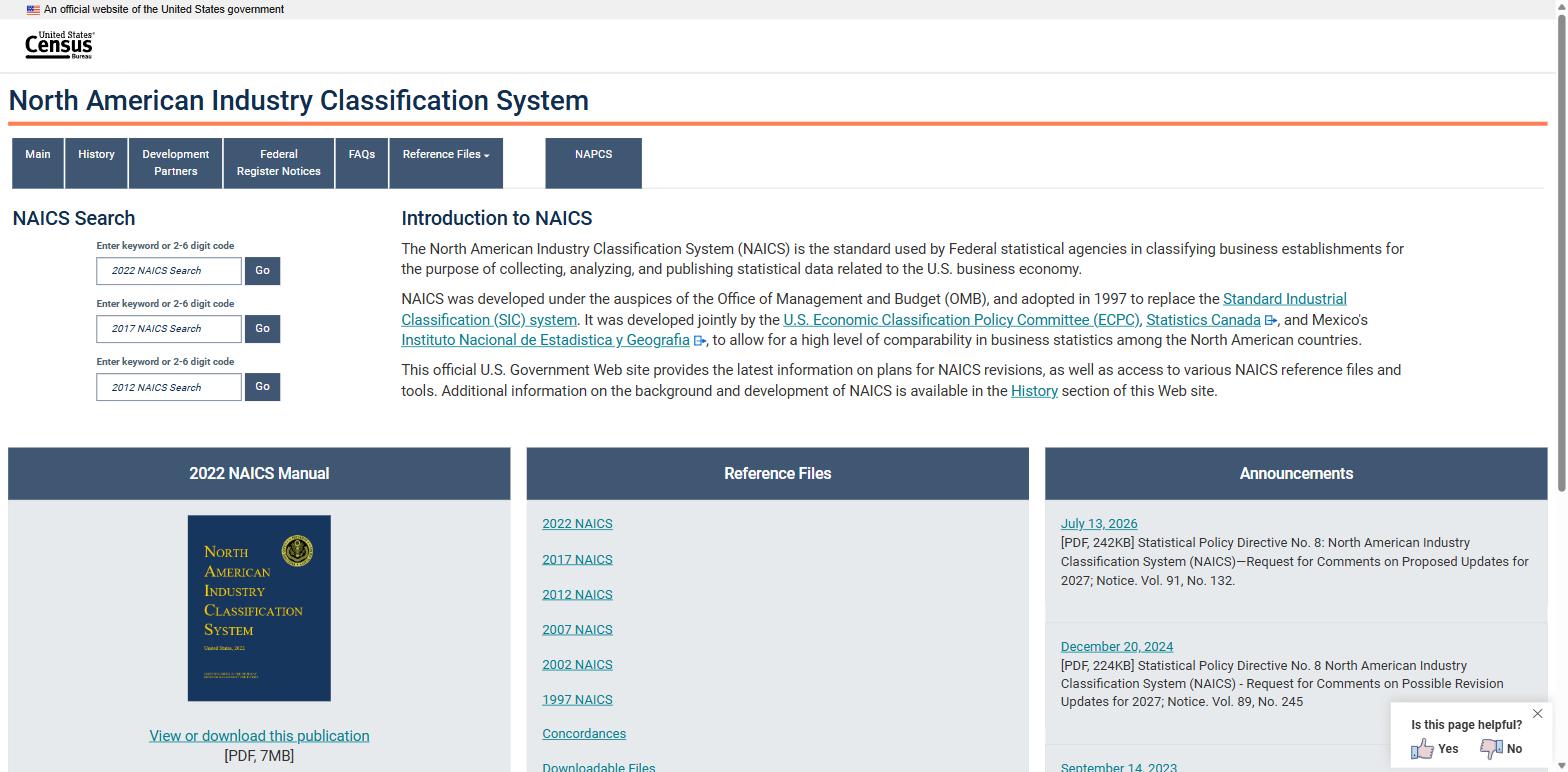Open the Main navigation tab
Image resolution: width=1568 pixels, height=772 pixels.
click(x=38, y=163)
